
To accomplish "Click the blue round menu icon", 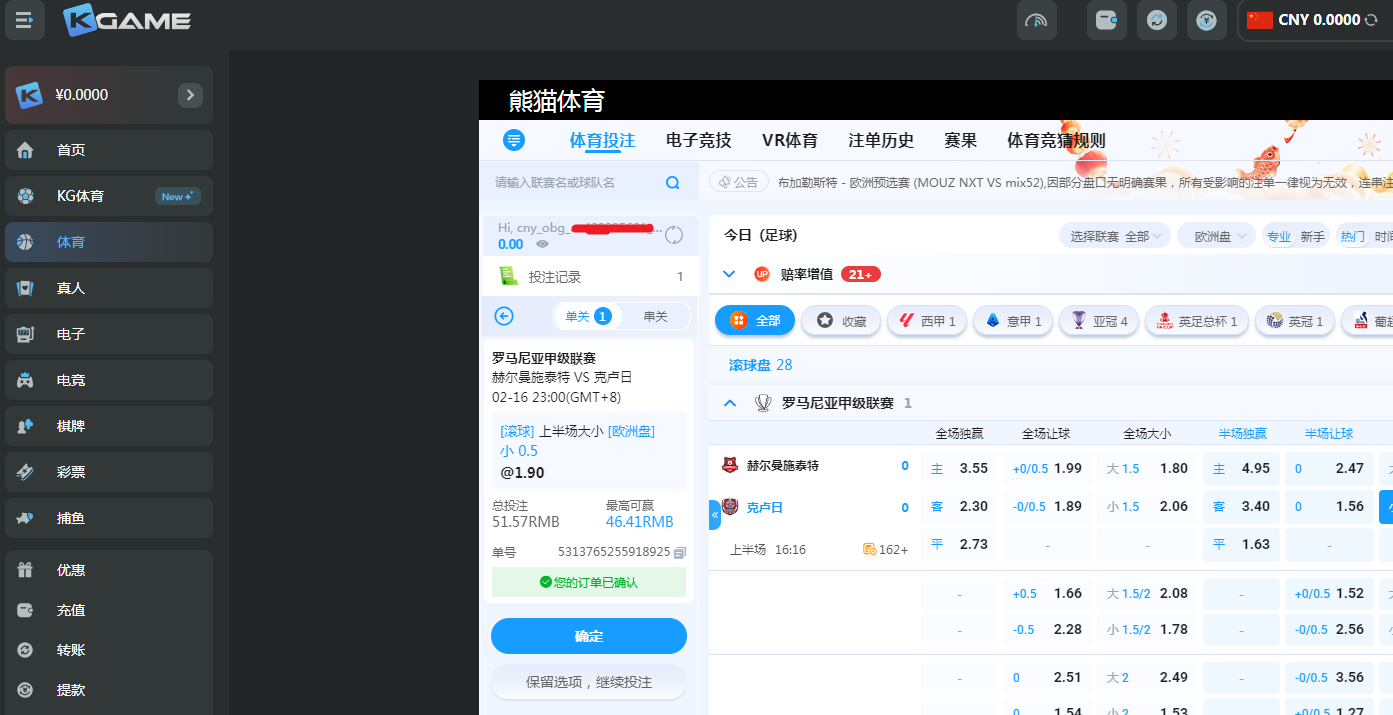I will (x=514, y=140).
